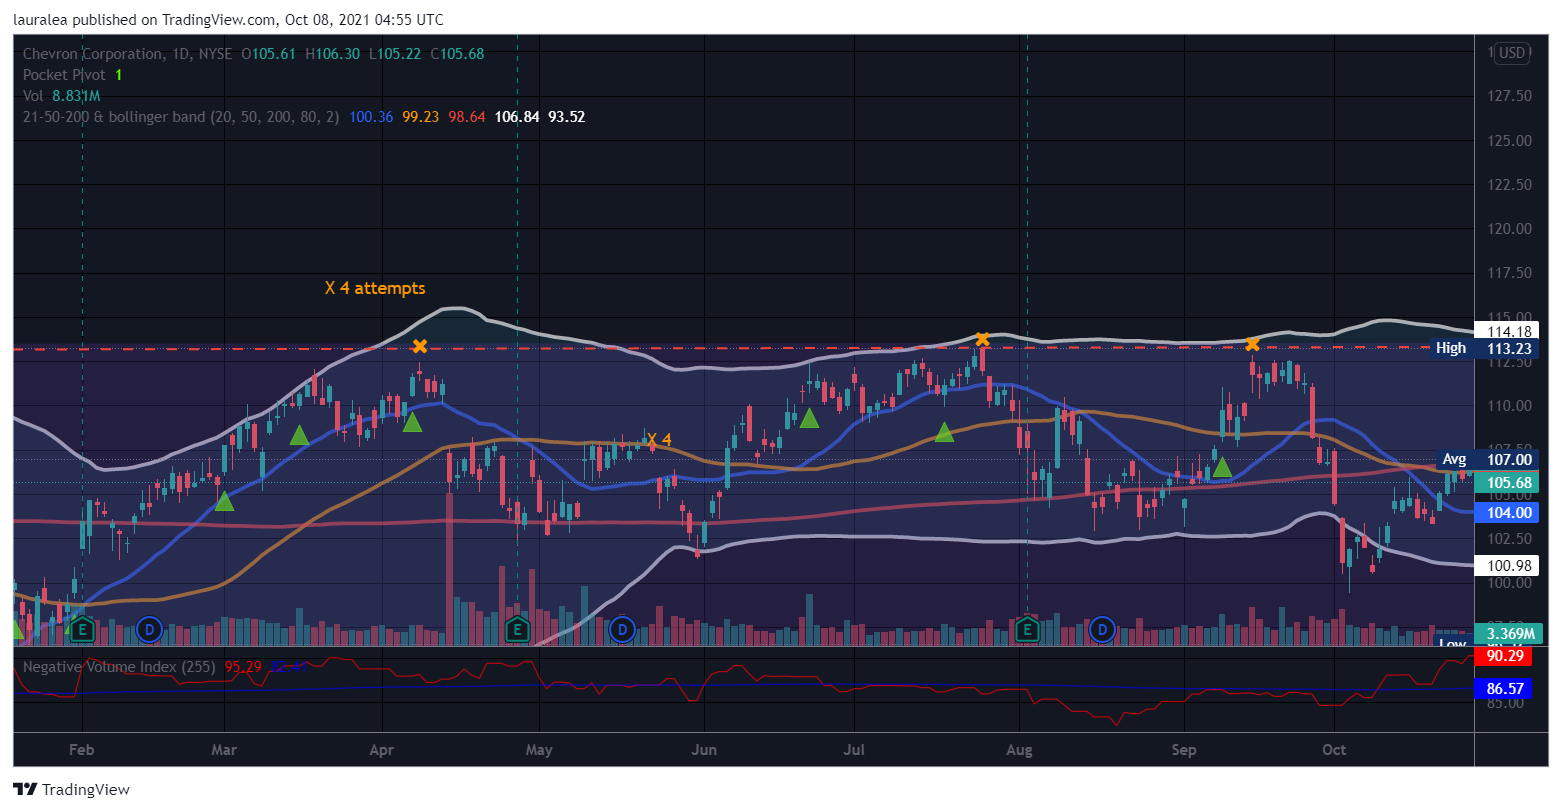Click the orange X marker in late July
1562x811 pixels.
(983, 340)
